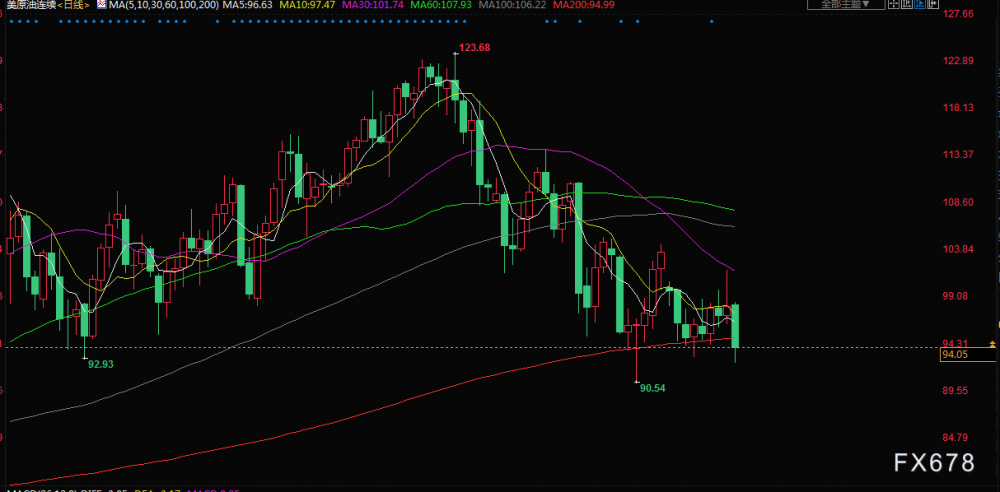Click the 94.05 current price box
The height and width of the screenshot is (492, 1000).
[x=967, y=355]
